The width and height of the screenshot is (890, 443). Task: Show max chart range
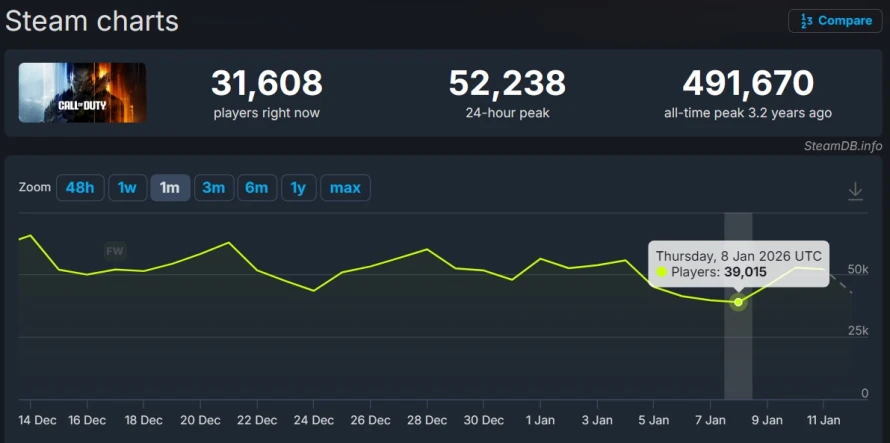345,187
